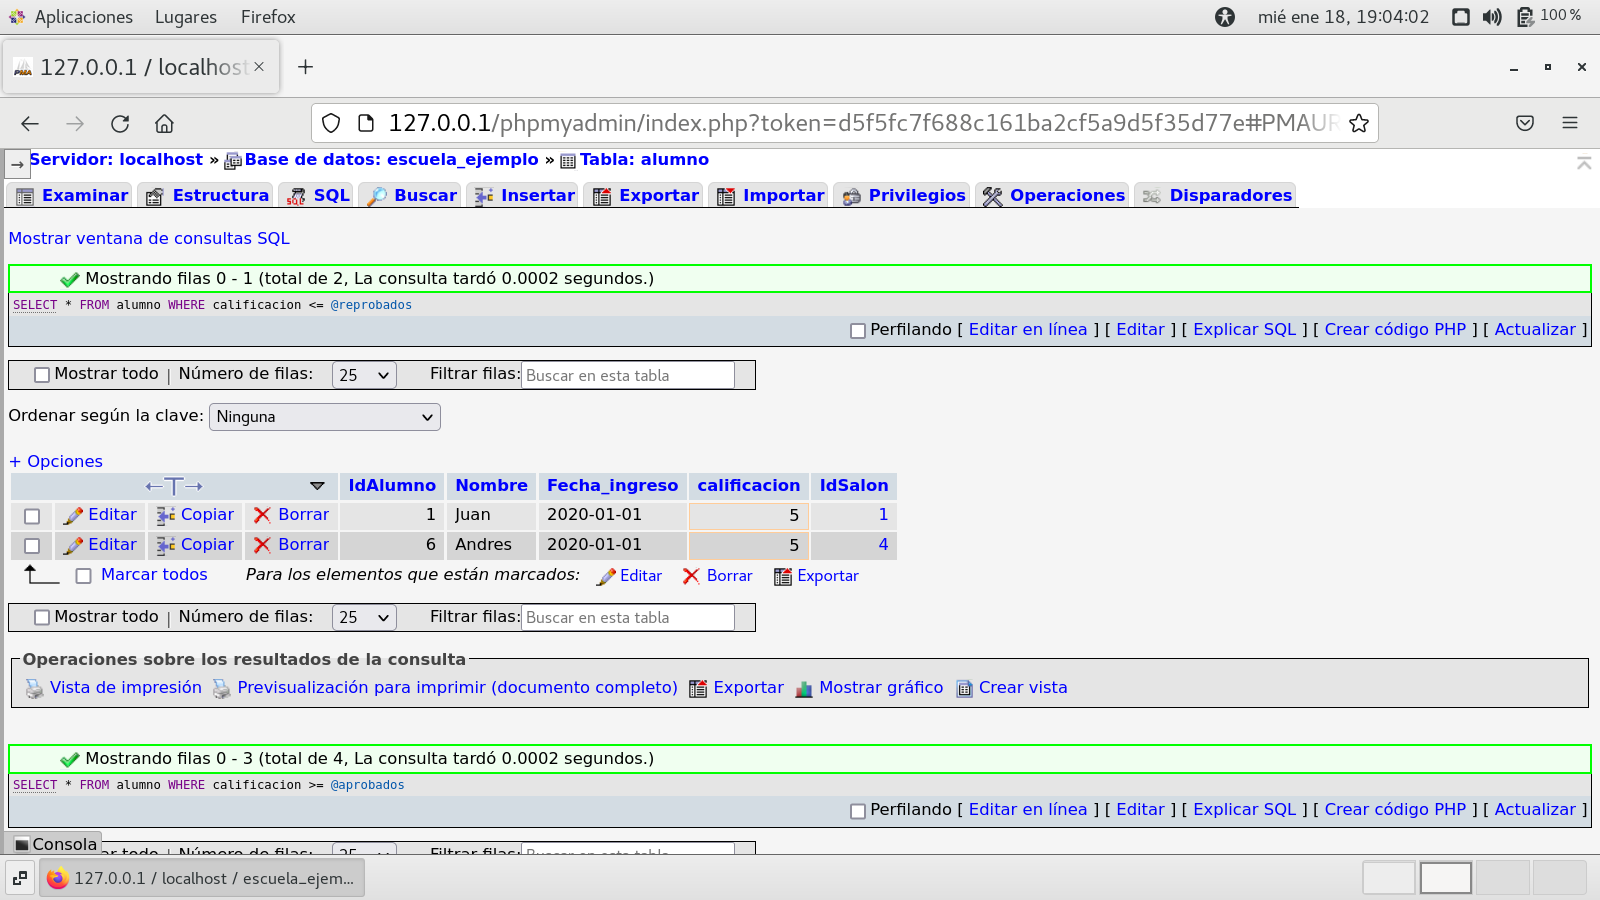Click the pencil Editar icon for Juan's row
The height and width of the screenshot is (900, 1600).
[x=73, y=515]
